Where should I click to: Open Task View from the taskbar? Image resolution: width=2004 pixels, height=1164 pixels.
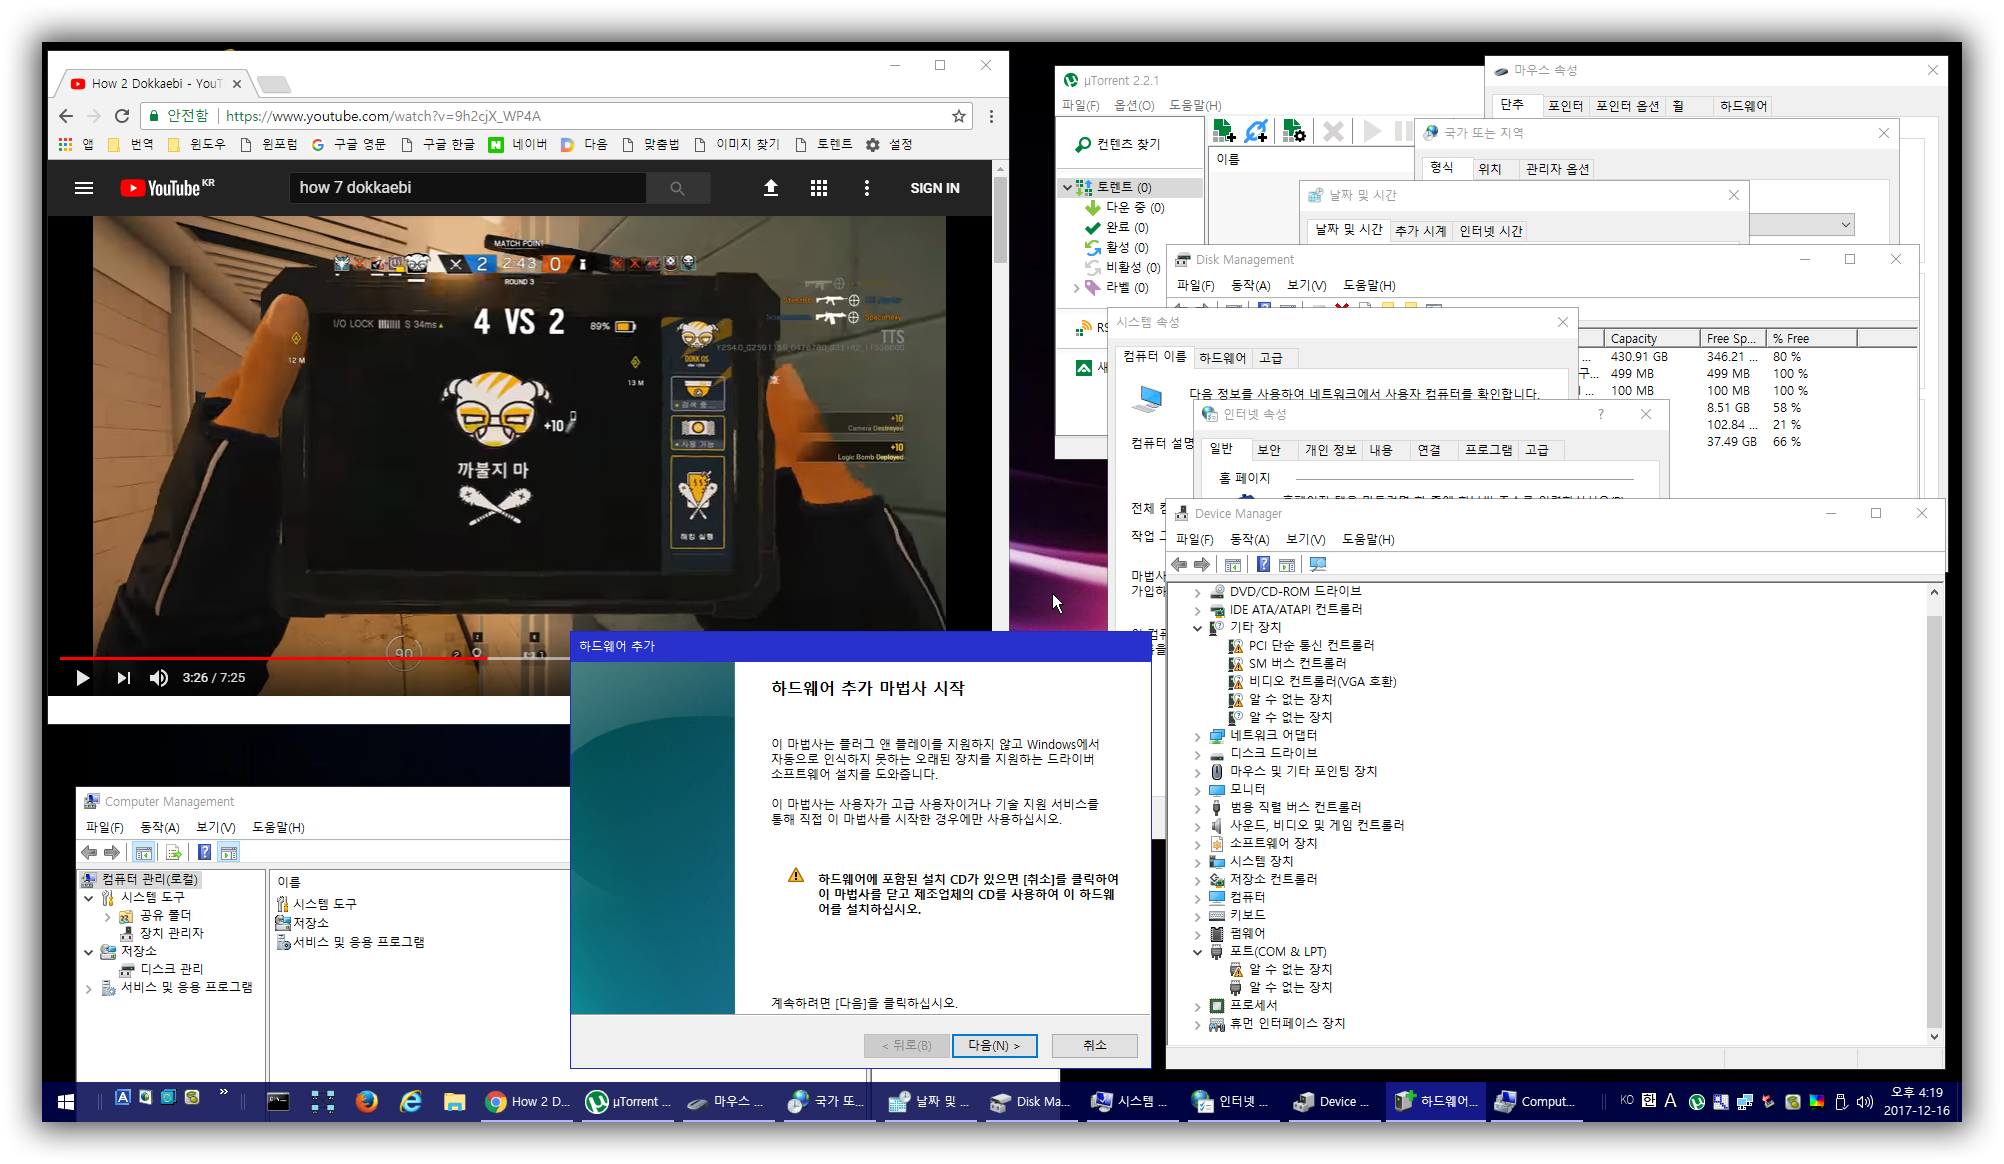[322, 1101]
